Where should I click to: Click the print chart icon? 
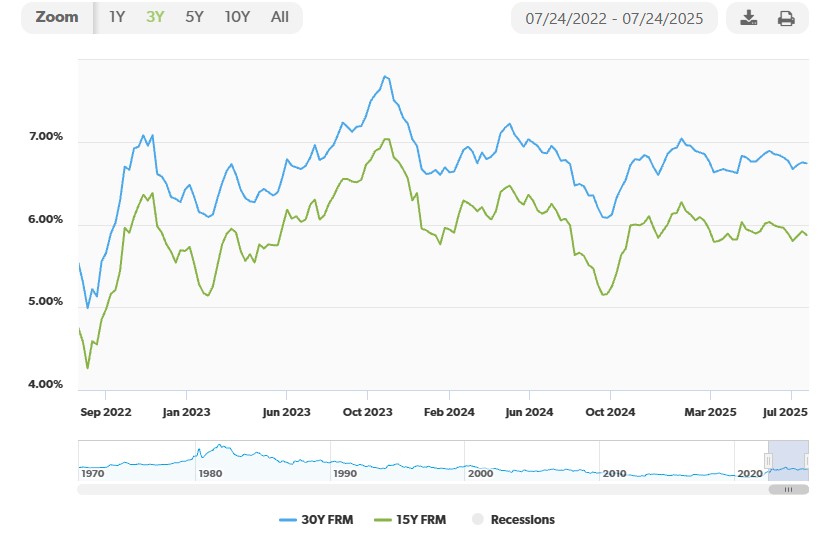coord(786,18)
